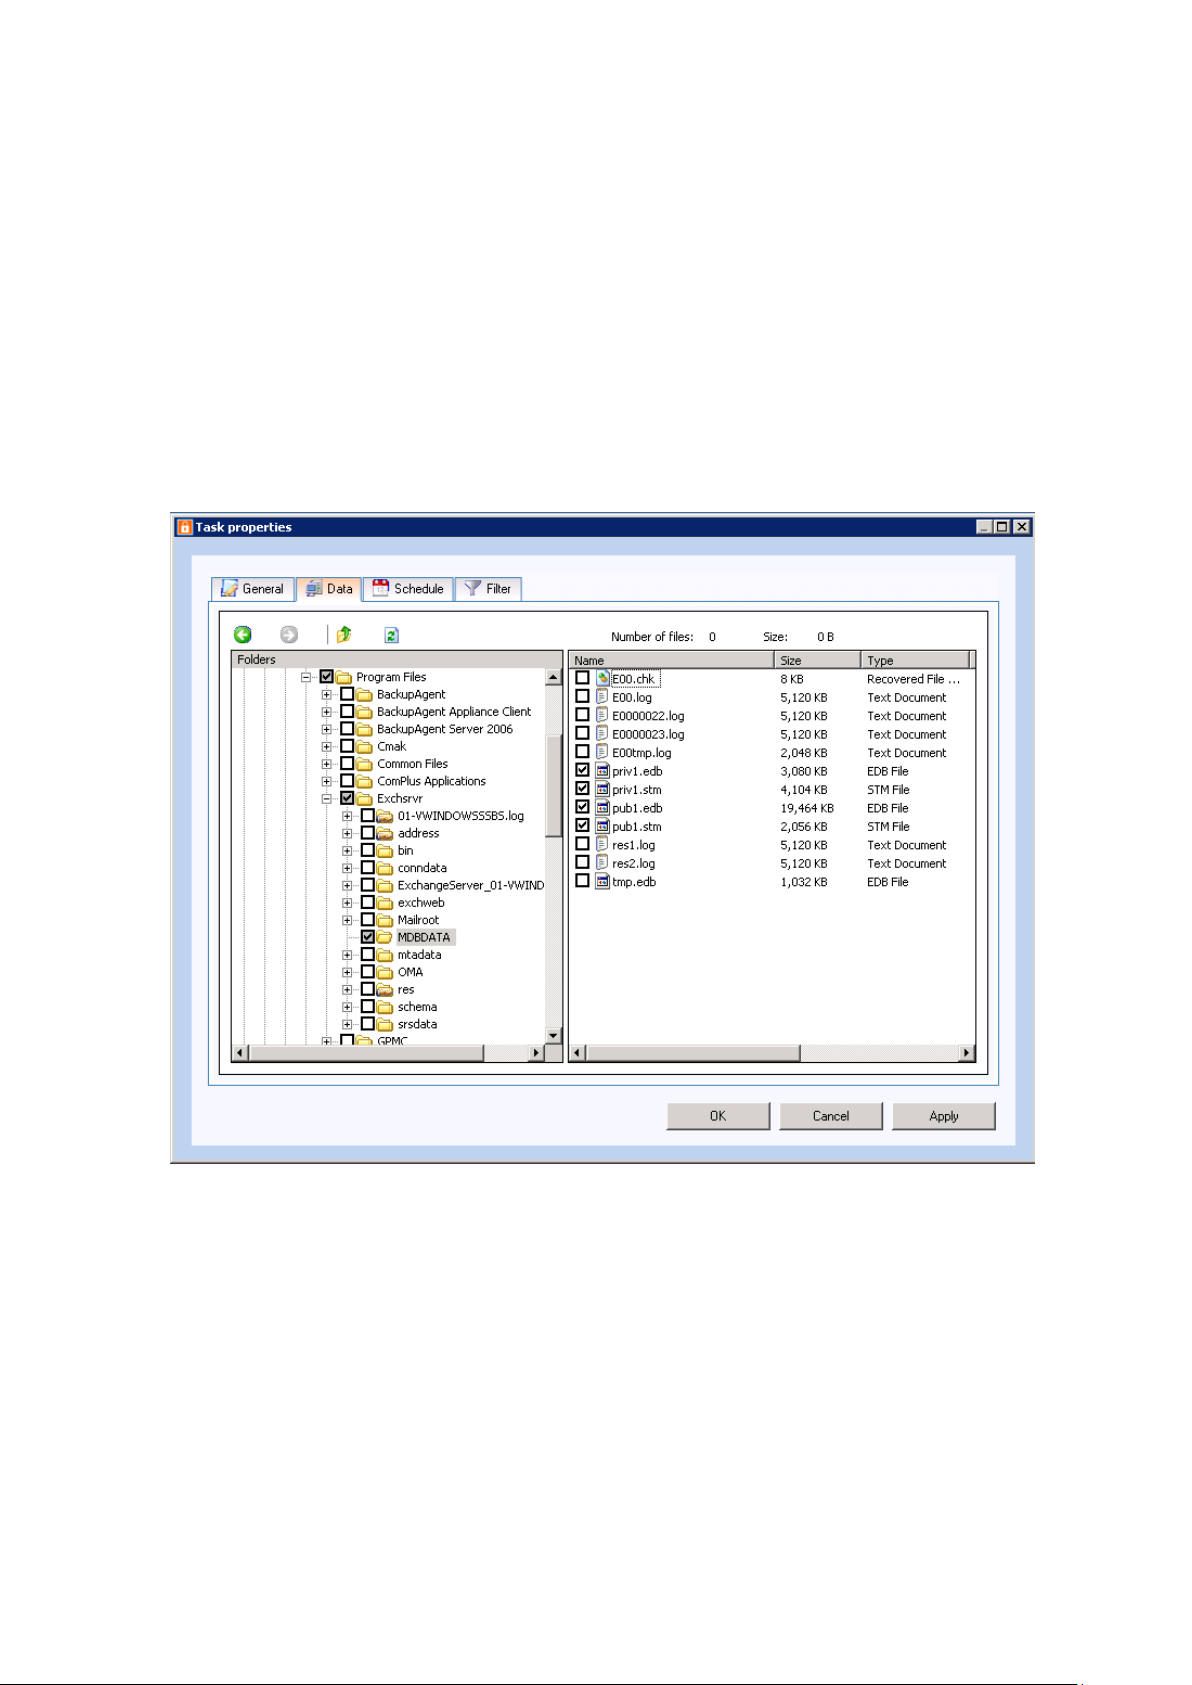
Task: Click the BackupAgent folder icon
Action: click(x=365, y=694)
